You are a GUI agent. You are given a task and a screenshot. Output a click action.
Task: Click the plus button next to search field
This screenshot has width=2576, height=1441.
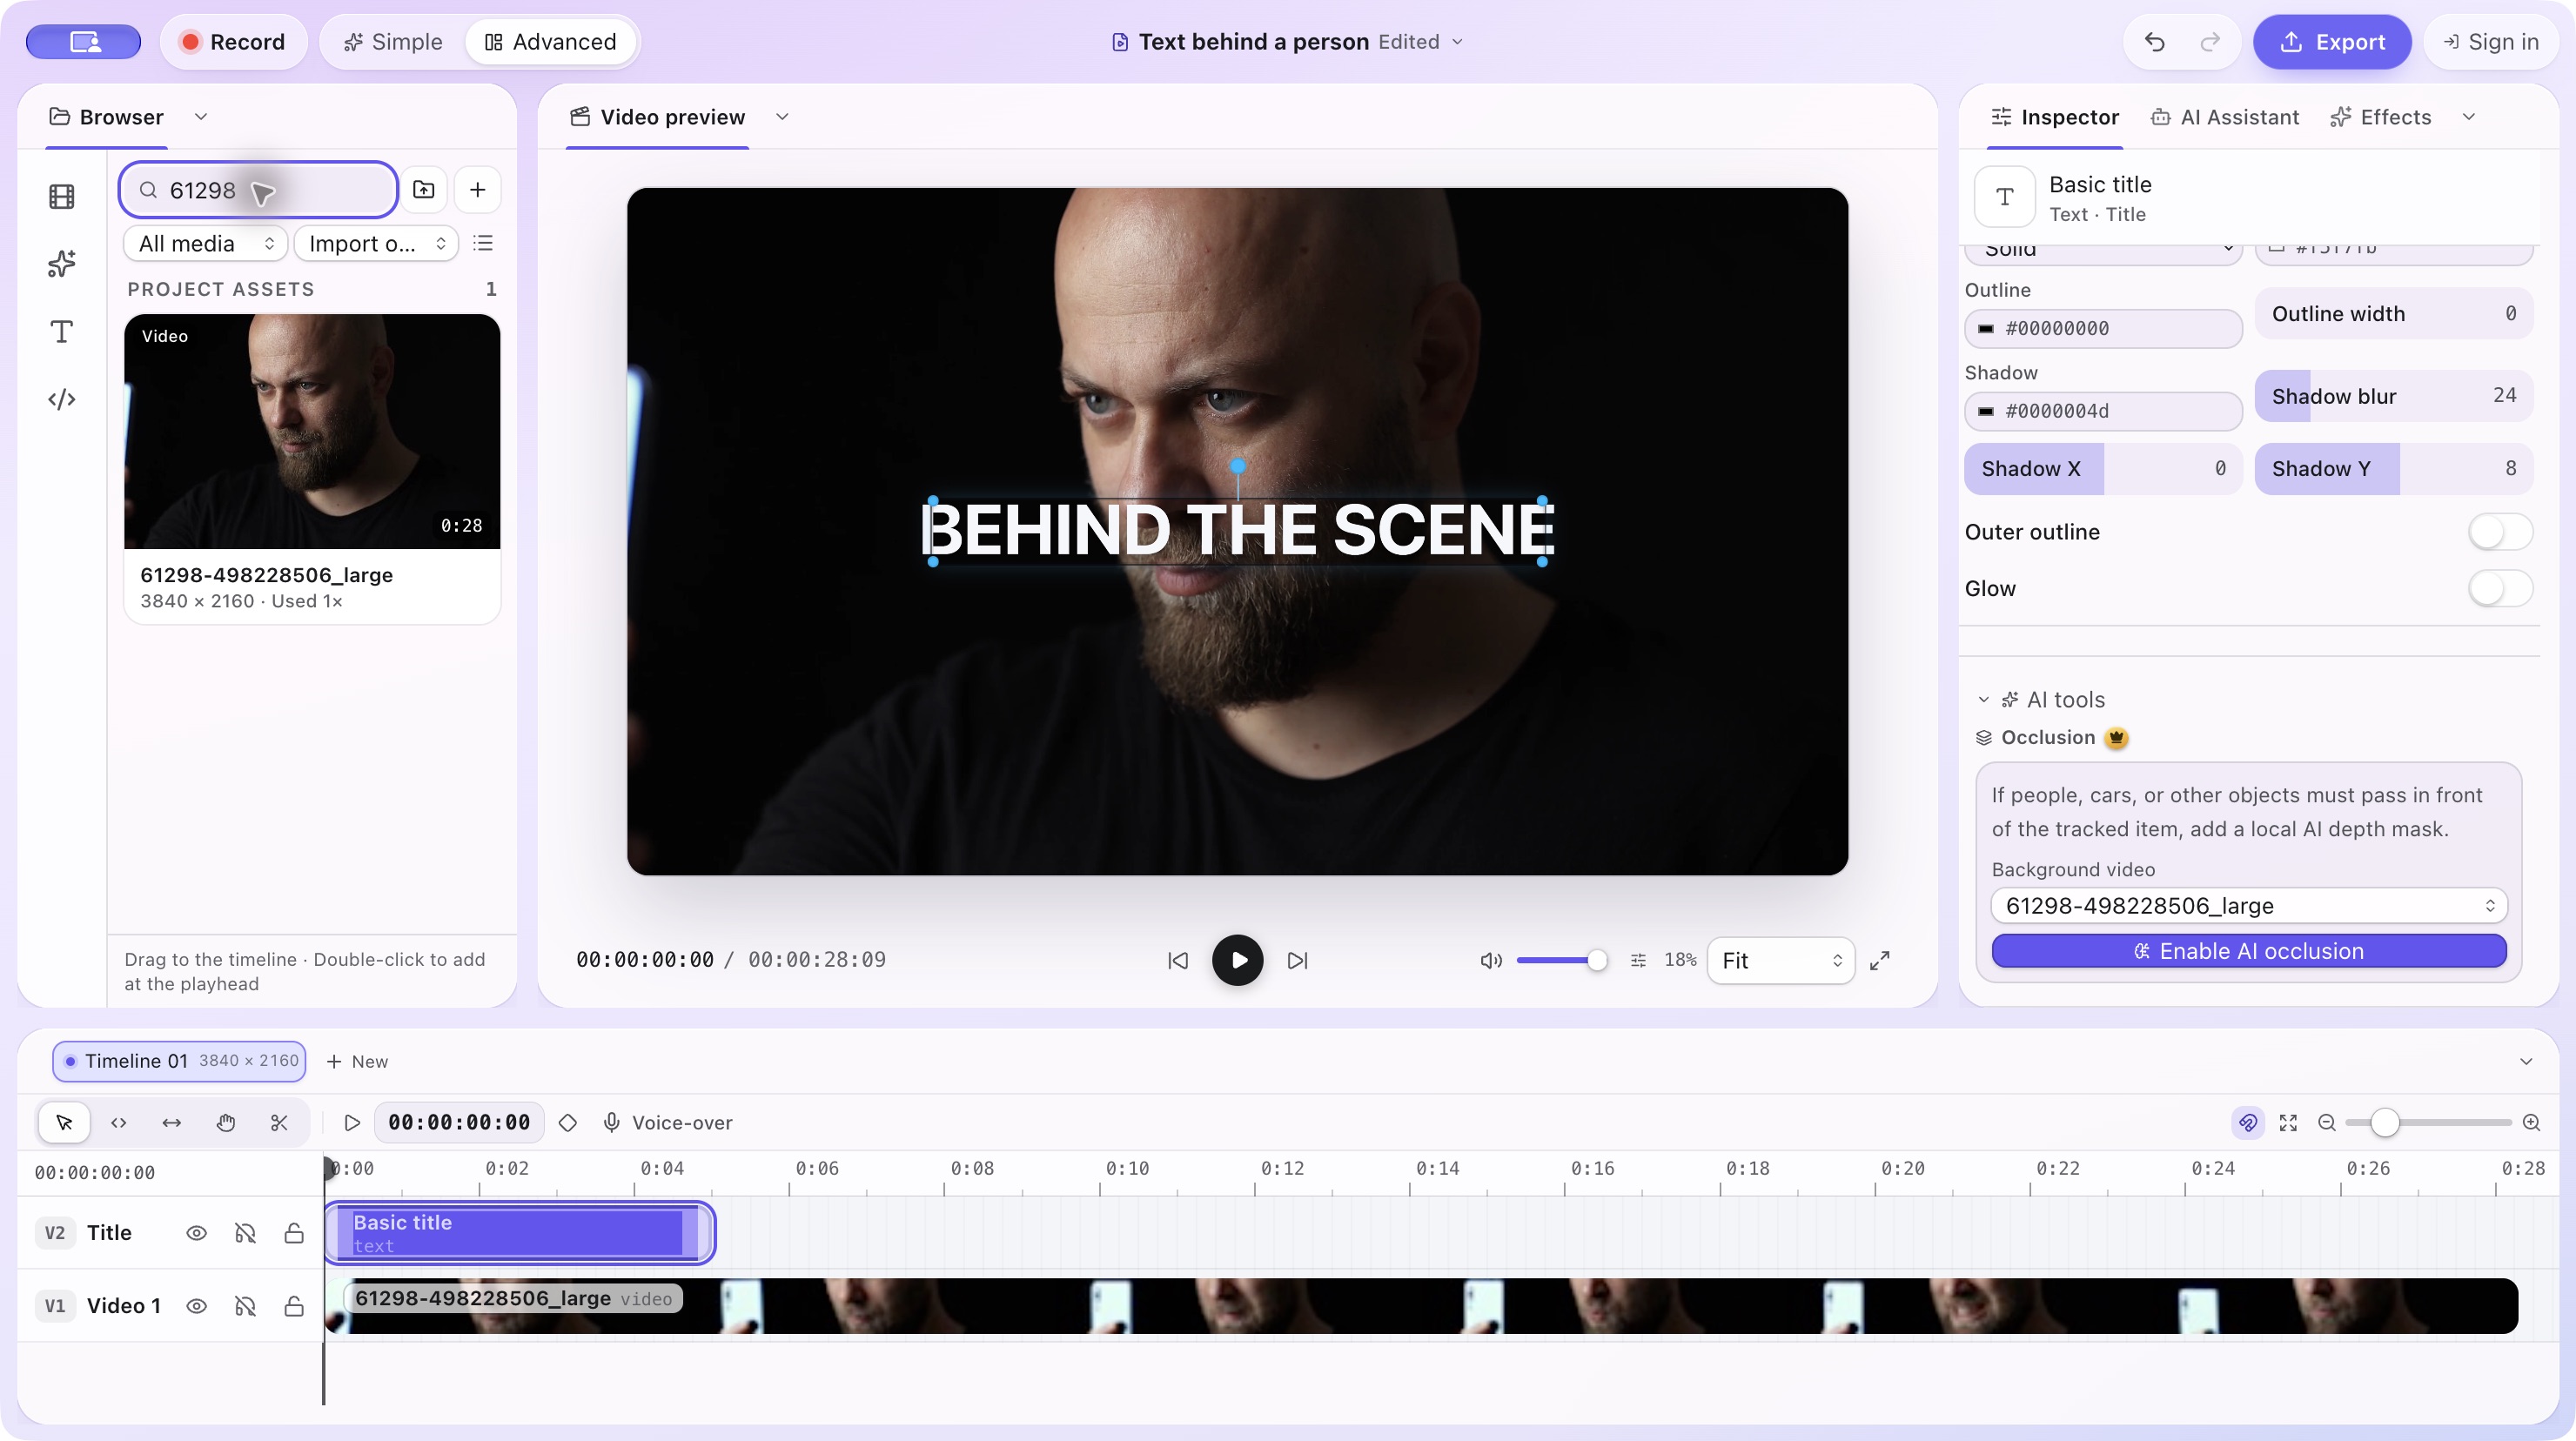478,190
